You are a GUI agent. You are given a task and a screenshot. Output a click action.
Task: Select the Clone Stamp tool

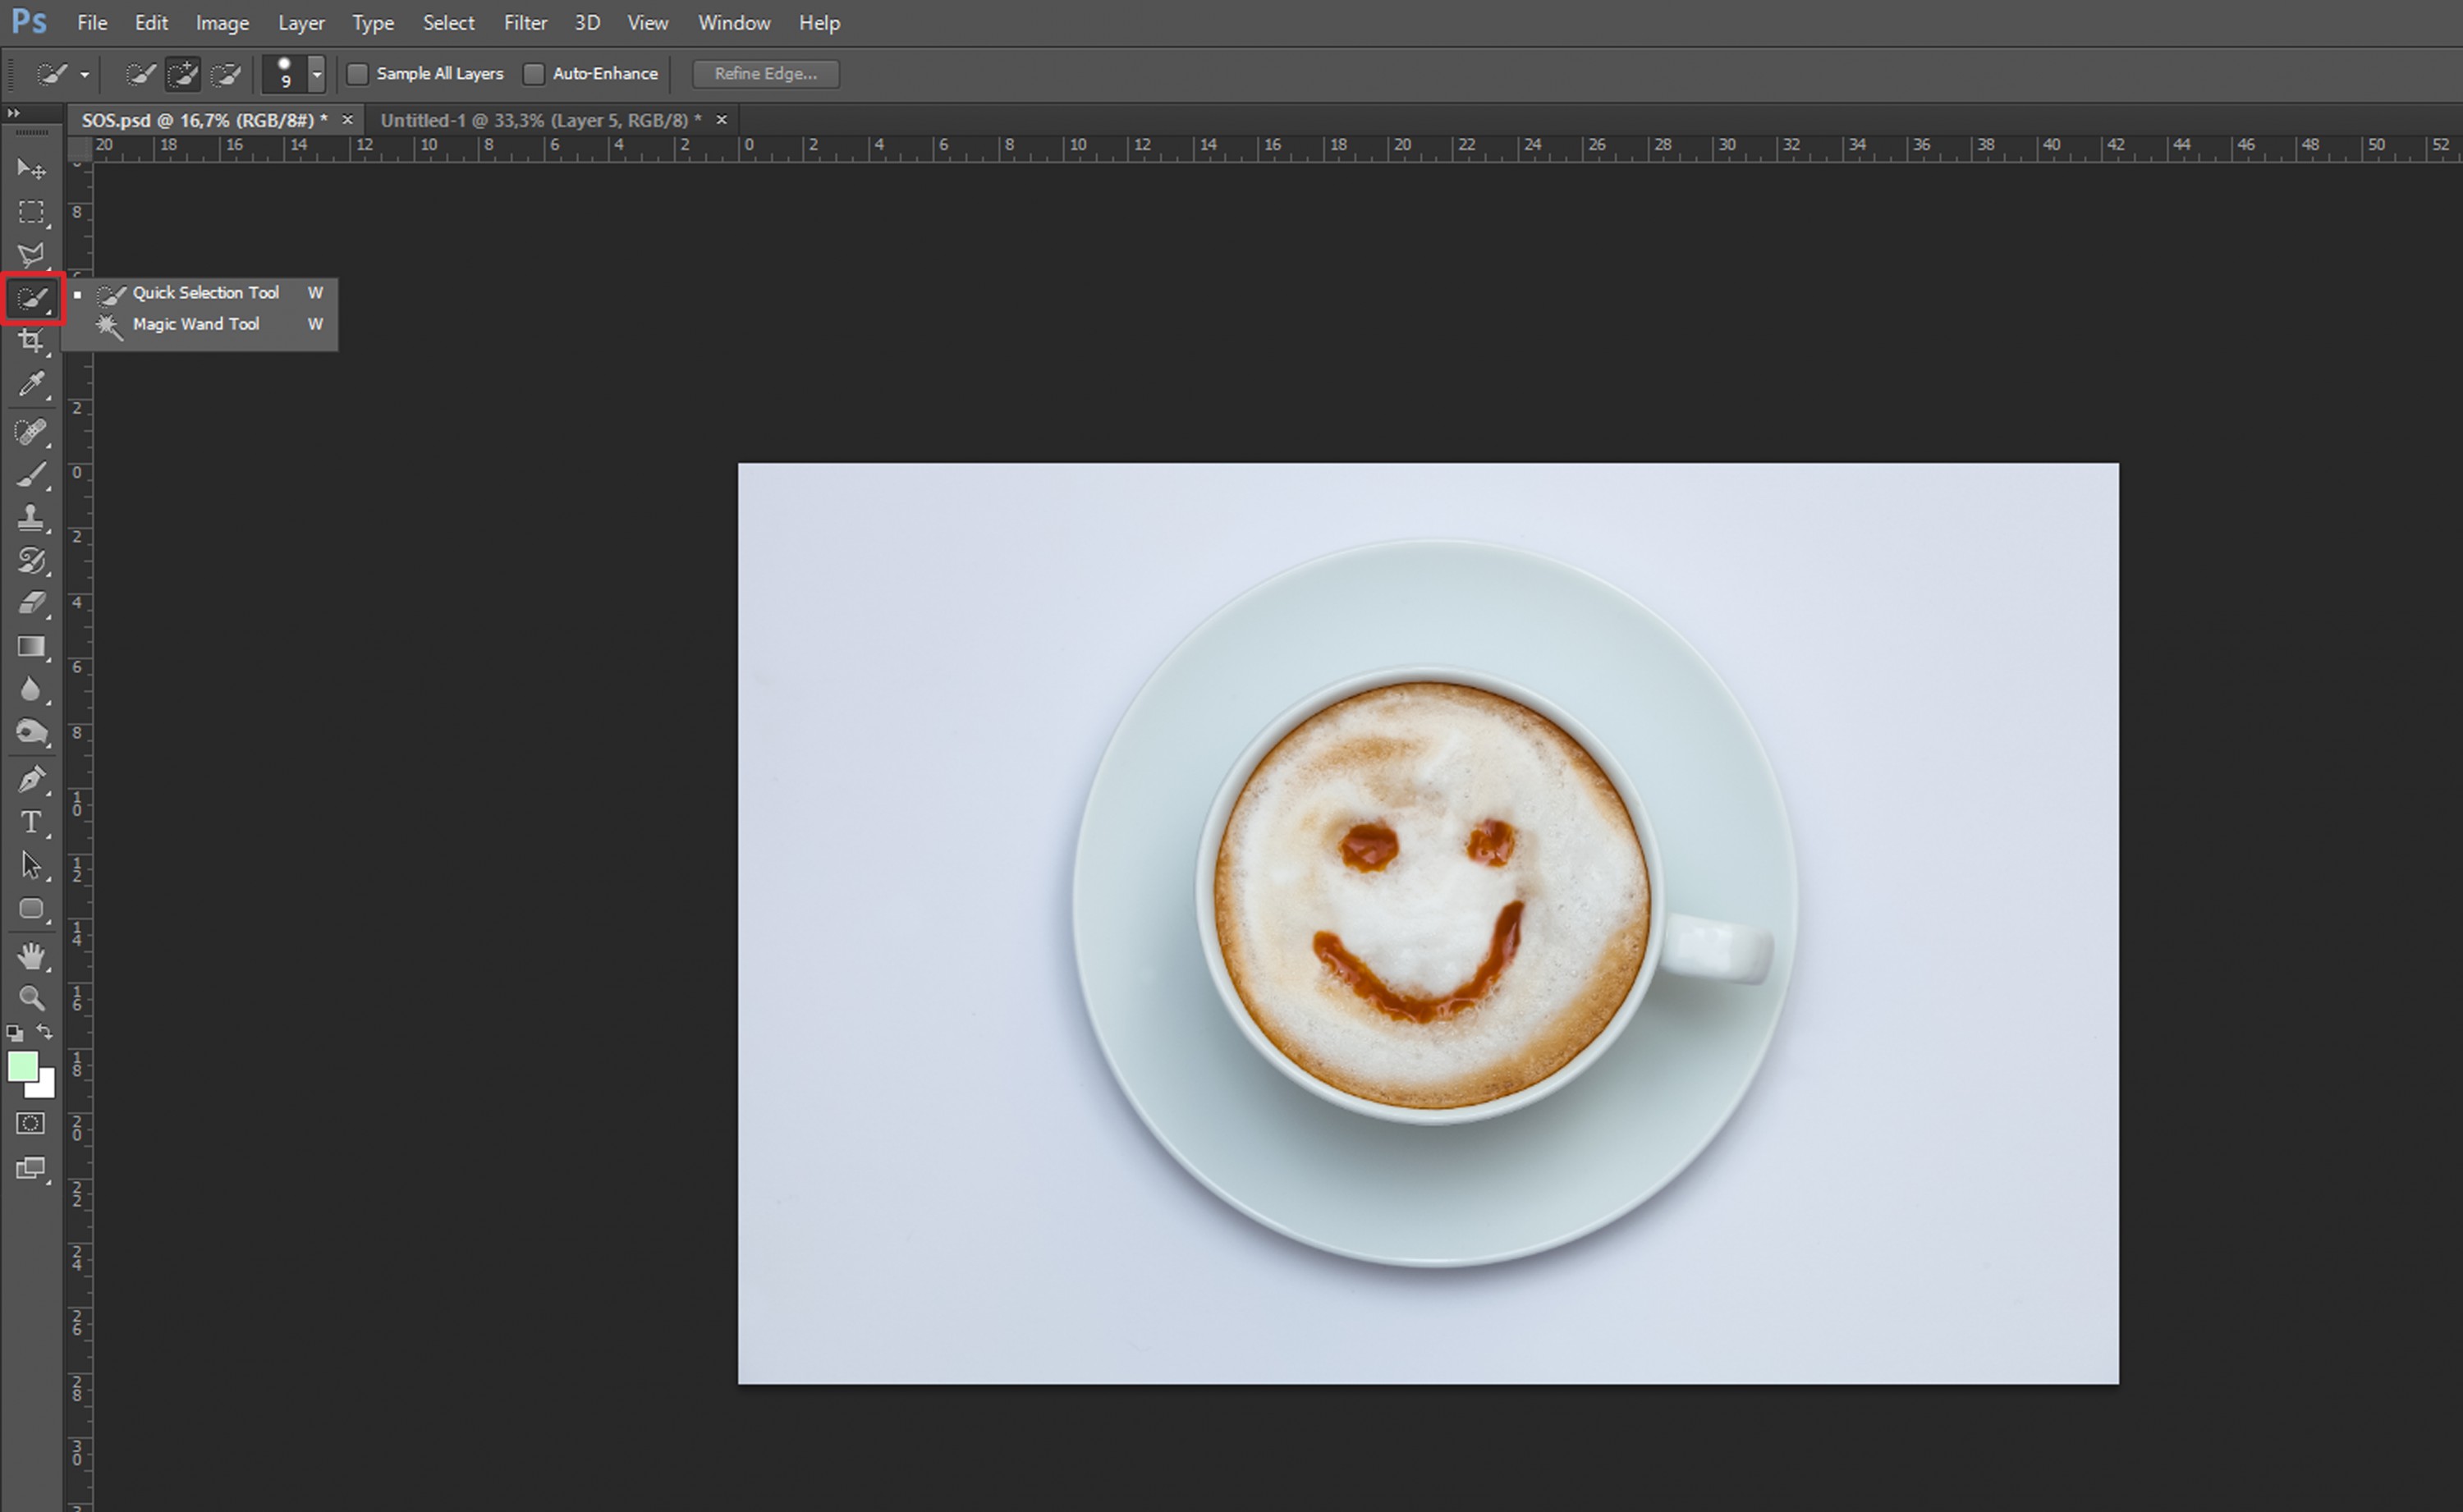click(x=31, y=517)
